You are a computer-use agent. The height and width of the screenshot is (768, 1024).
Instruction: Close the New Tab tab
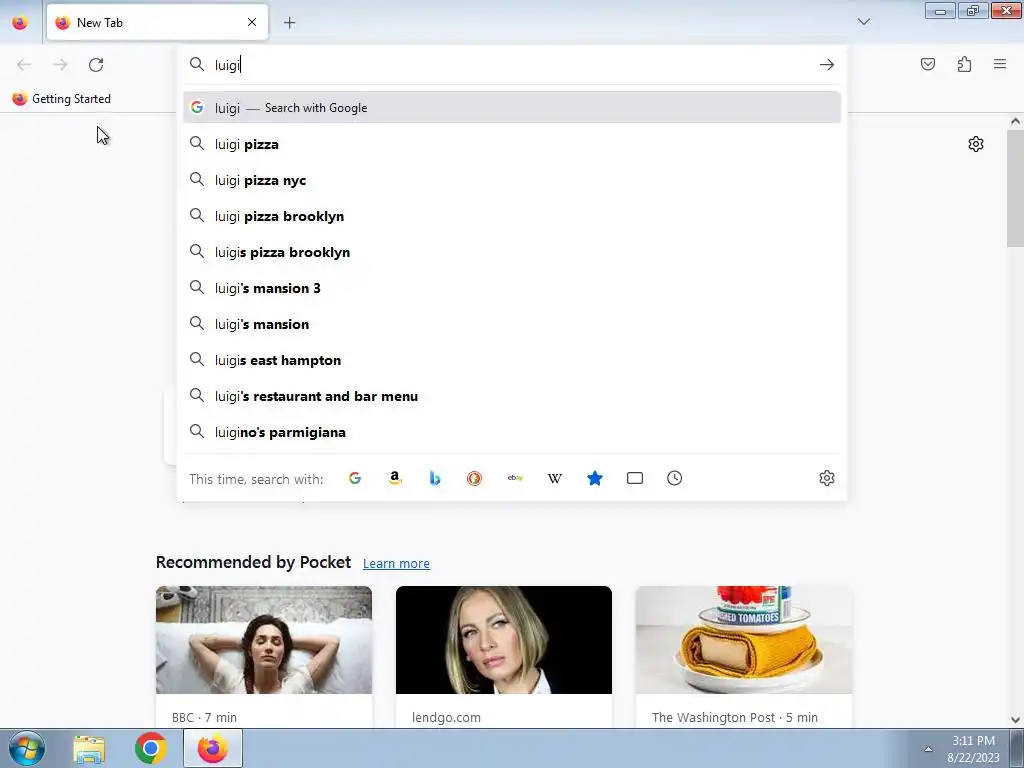tap(252, 22)
